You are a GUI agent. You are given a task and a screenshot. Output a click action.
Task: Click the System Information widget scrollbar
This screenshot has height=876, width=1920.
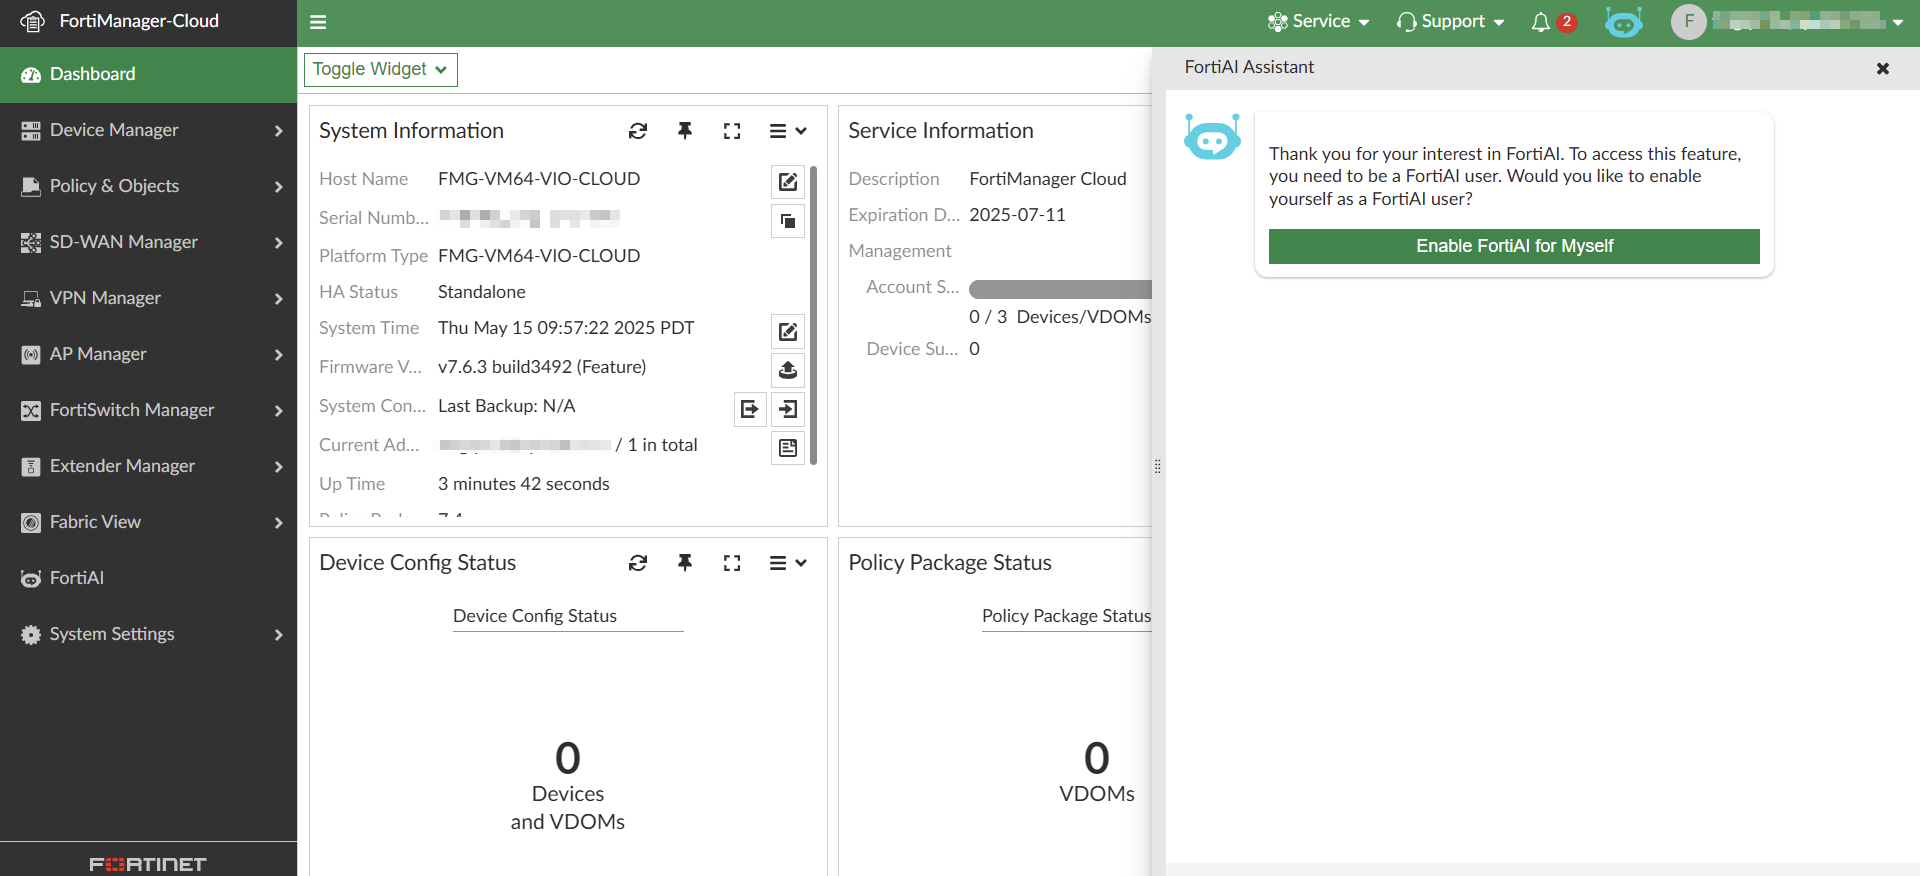tap(814, 315)
